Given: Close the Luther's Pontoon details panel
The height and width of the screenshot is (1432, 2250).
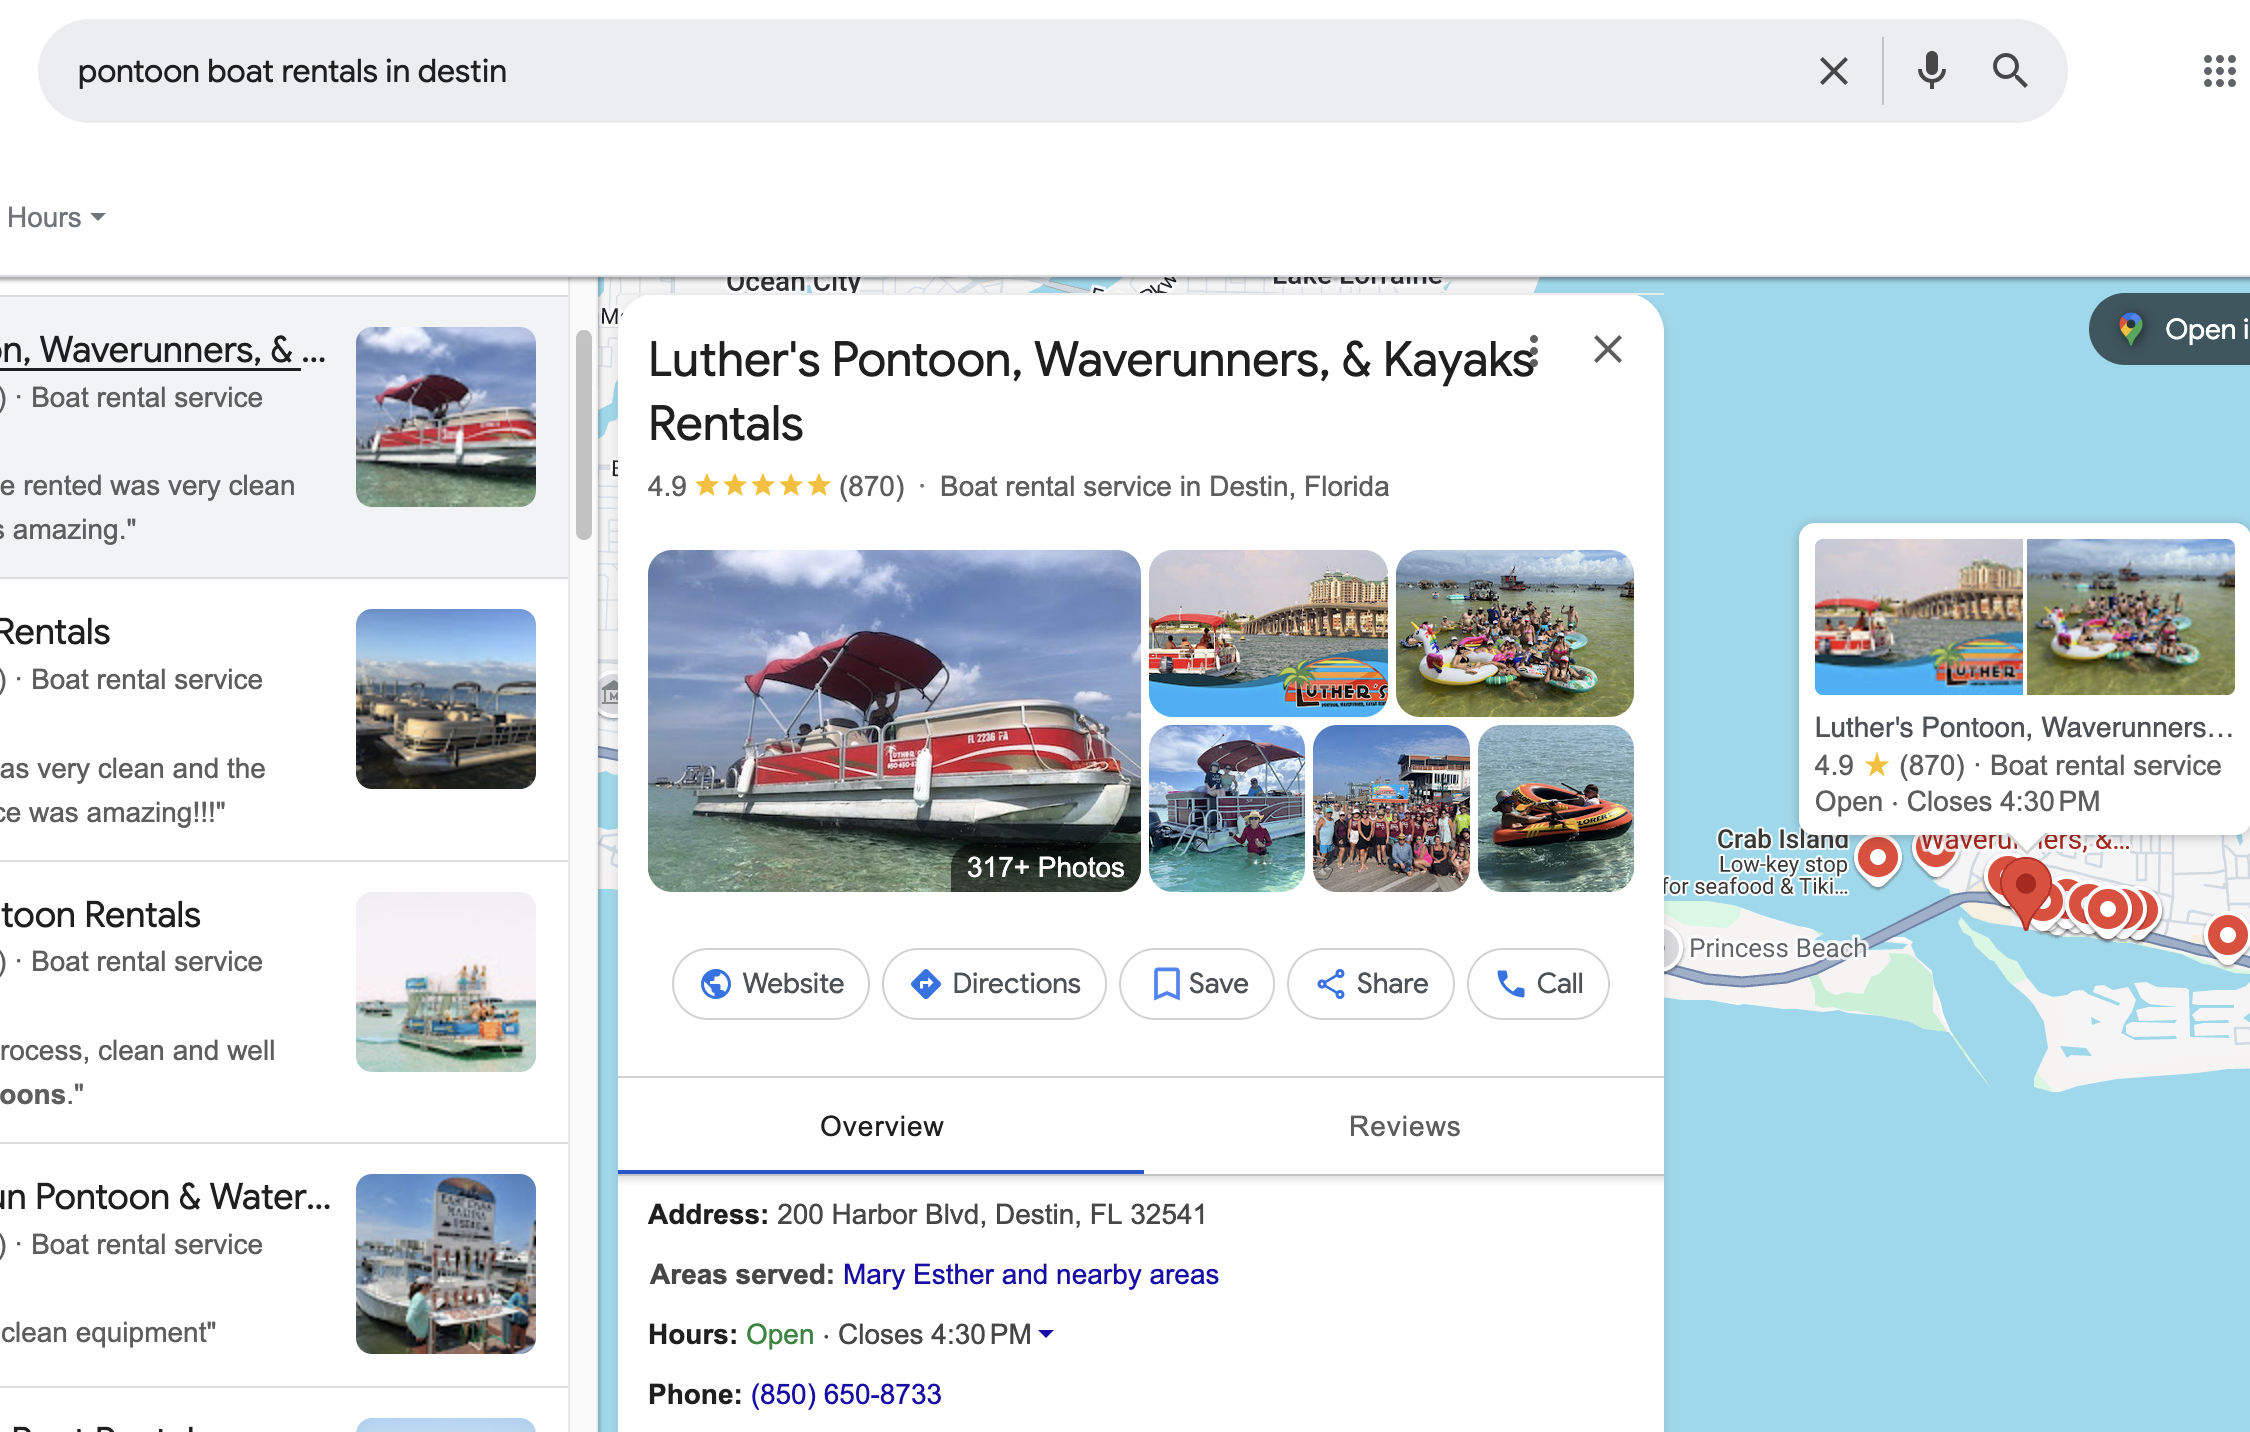Looking at the screenshot, I should pyautogui.click(x=1607, y=349).
